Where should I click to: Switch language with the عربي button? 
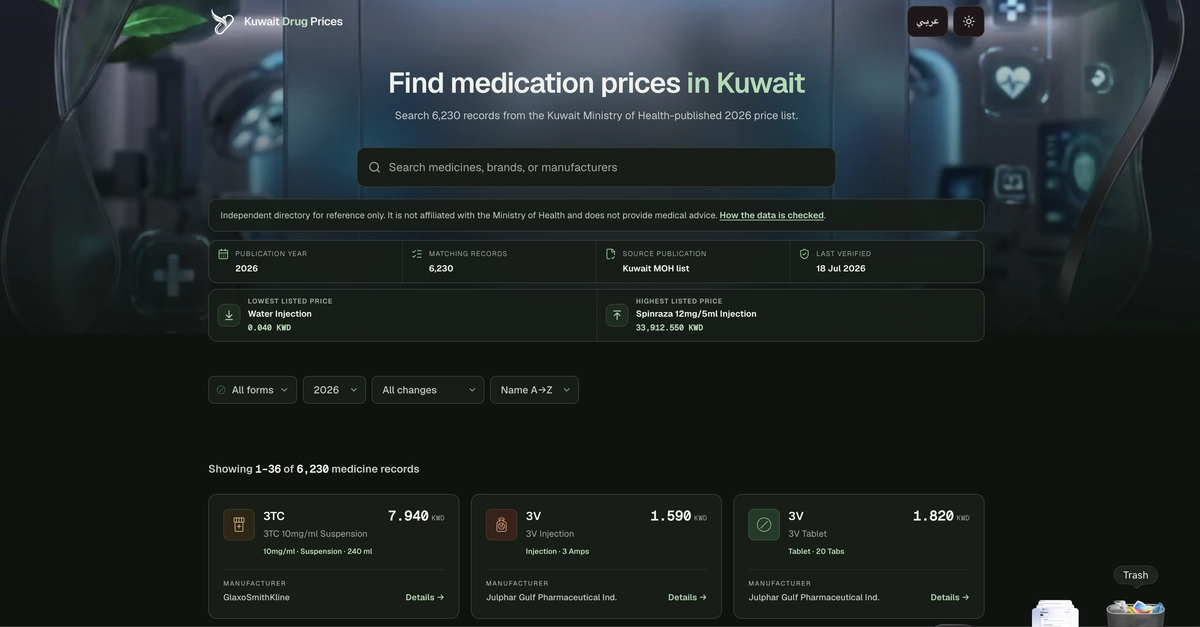coord(927,21)
